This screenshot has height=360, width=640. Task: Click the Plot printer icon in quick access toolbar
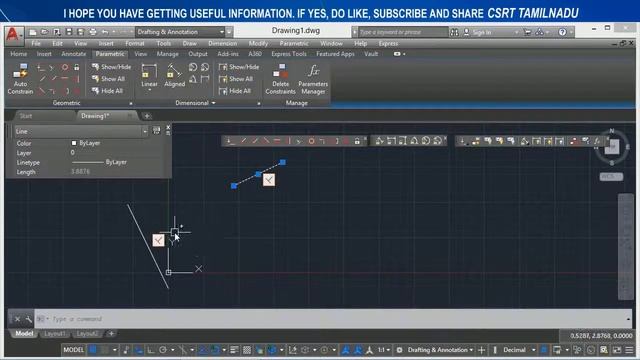93,32
